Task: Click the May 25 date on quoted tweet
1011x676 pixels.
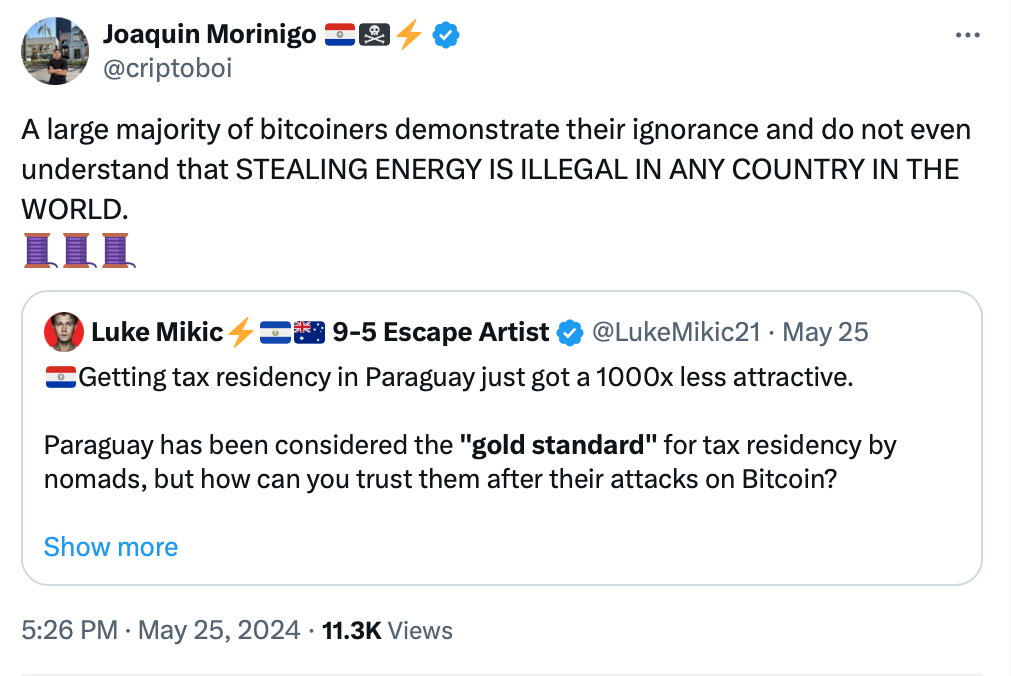Action: coord(825,332)
